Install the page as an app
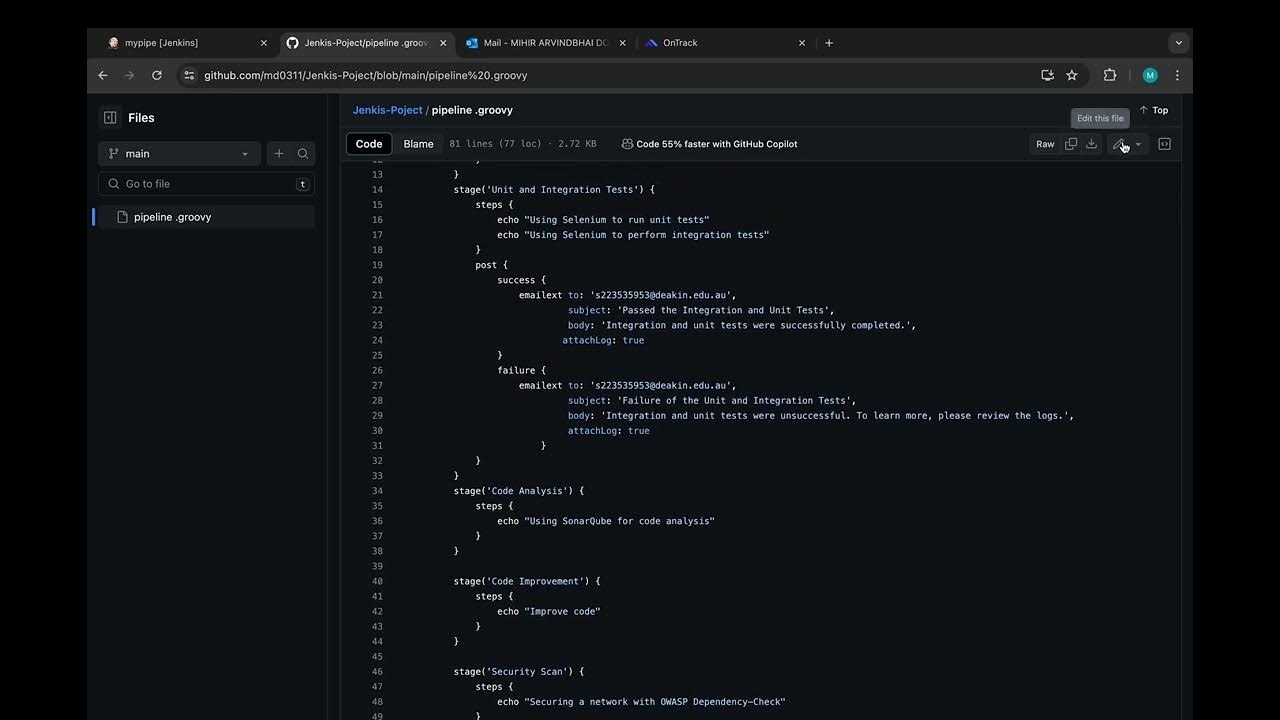Viewport: 1280px width, 720px height. click(1047, 75)
